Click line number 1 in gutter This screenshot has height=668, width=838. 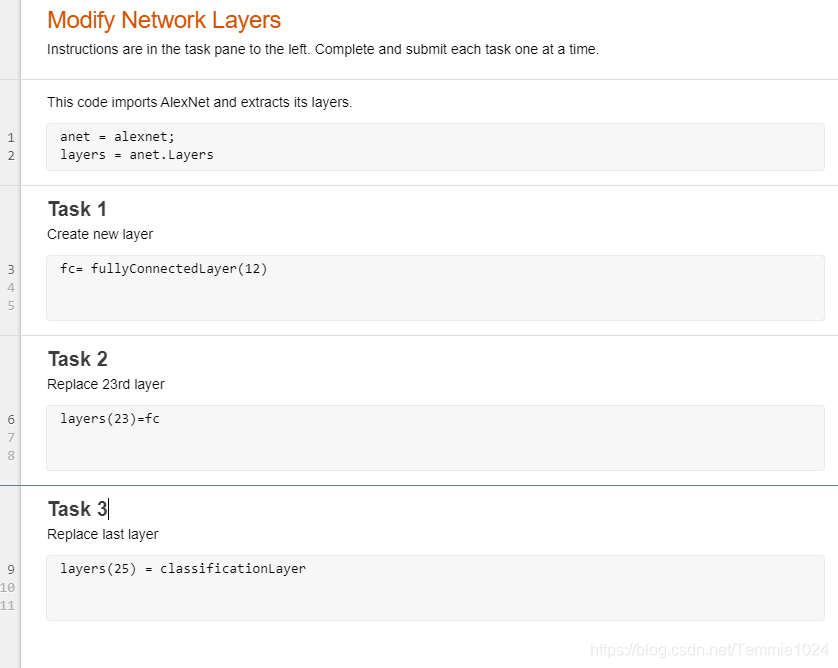(x=11, y=138)
